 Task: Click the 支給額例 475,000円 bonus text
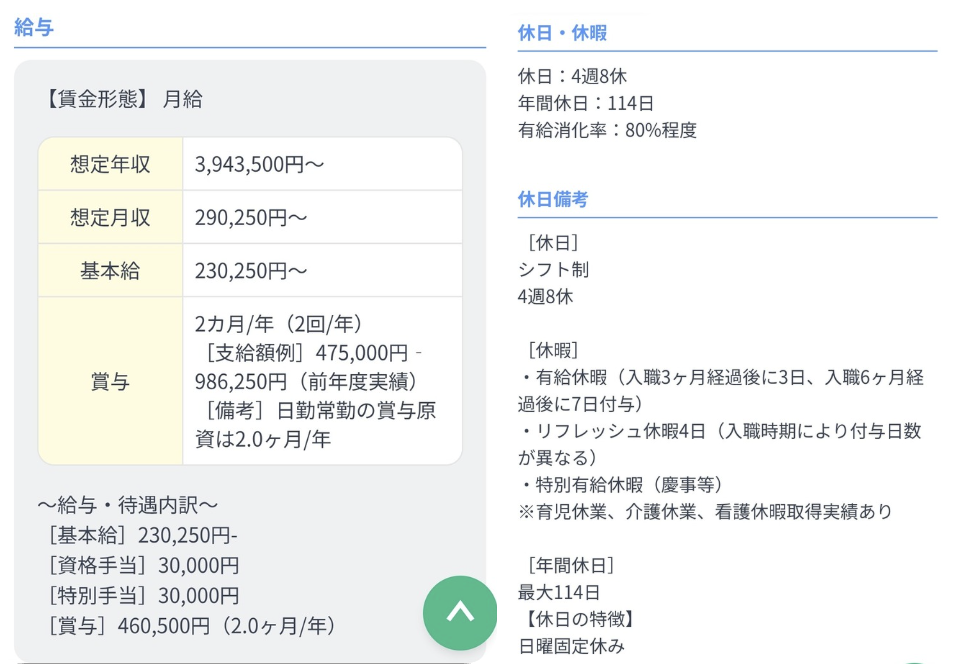click(x=308, y=353)
